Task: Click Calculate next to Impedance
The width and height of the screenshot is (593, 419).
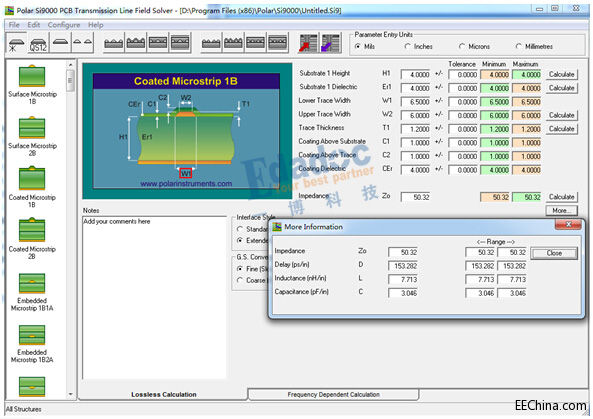Action: pos(562,197)
